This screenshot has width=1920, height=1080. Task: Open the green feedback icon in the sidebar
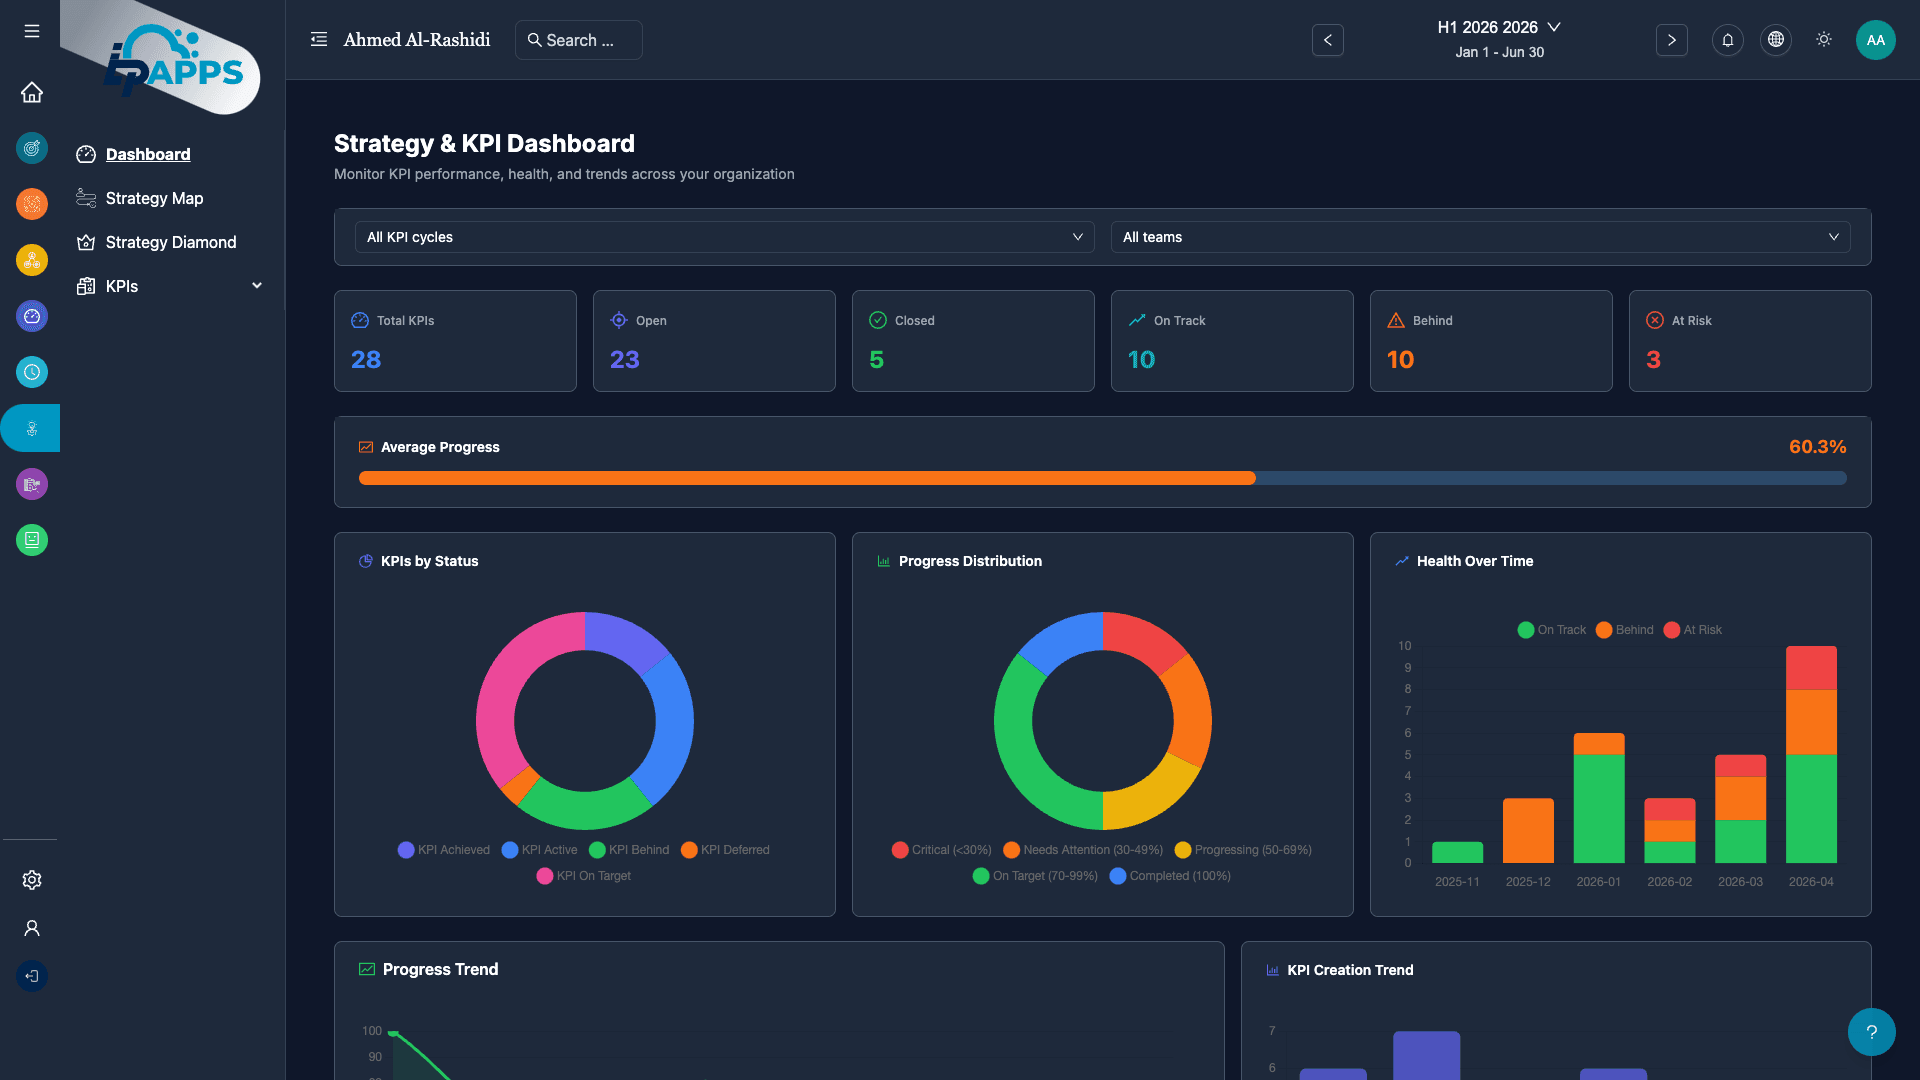32,540
